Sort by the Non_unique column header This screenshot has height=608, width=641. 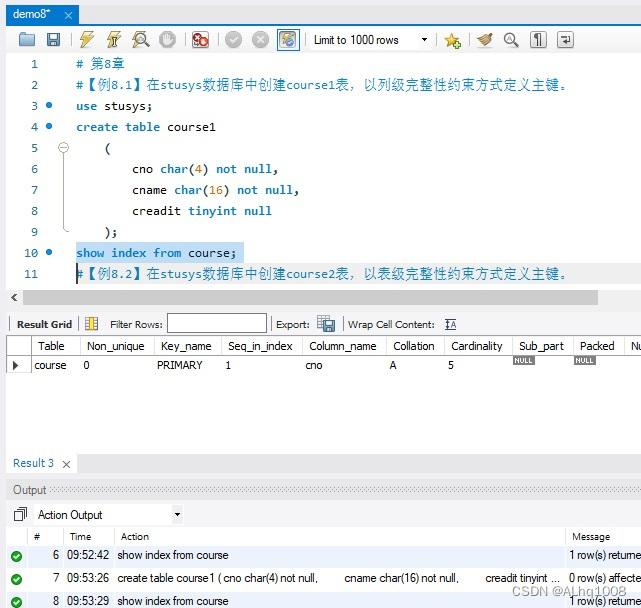pos(117,346)
